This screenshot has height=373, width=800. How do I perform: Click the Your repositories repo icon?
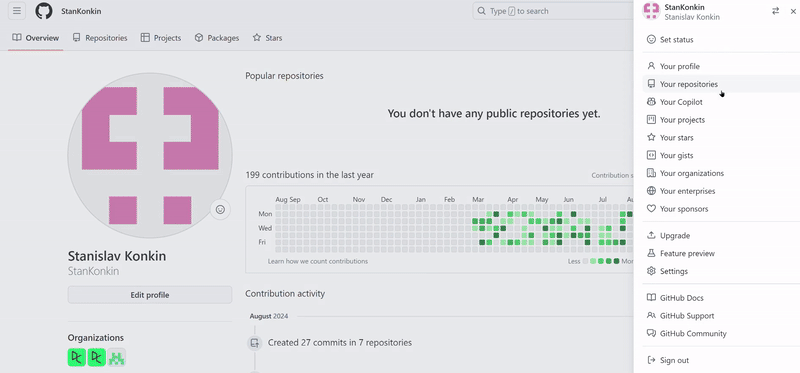coord(651,84)
